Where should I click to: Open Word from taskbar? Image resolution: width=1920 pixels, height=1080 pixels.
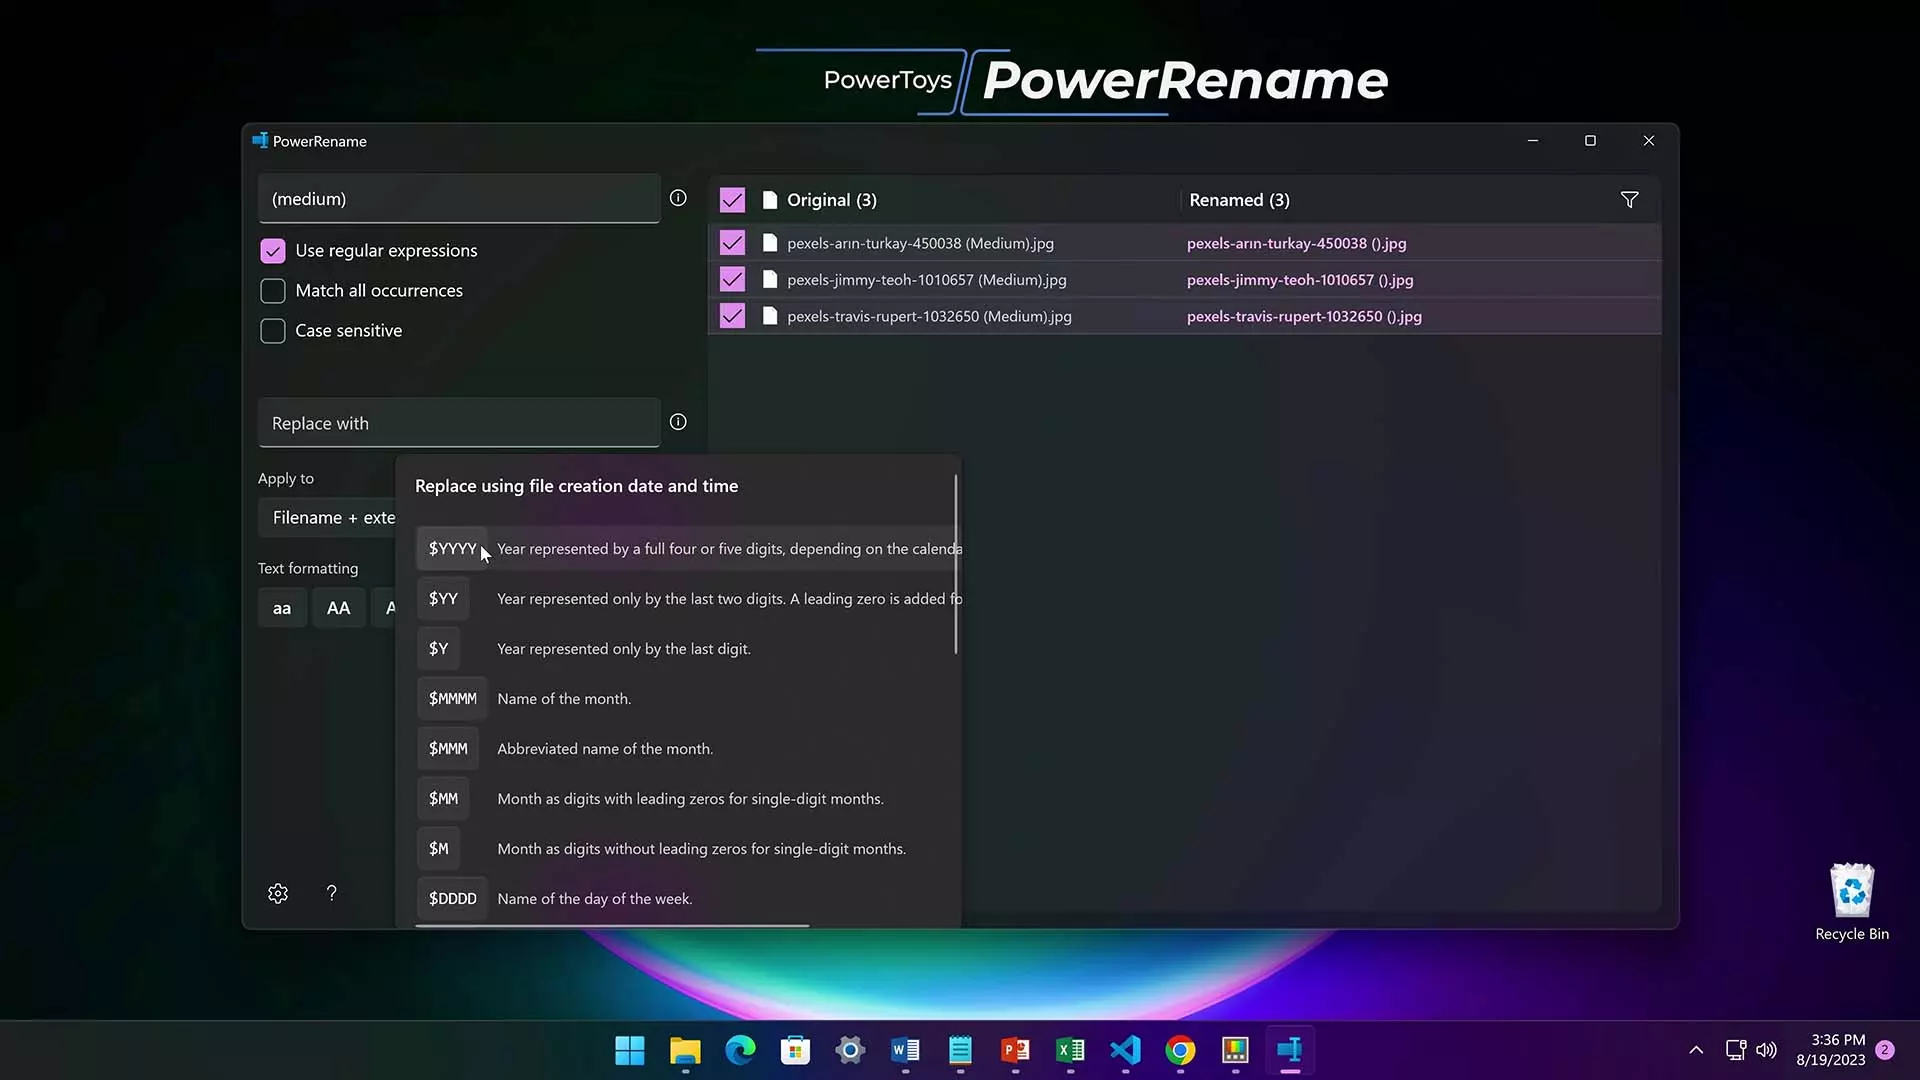[905, 1050]
